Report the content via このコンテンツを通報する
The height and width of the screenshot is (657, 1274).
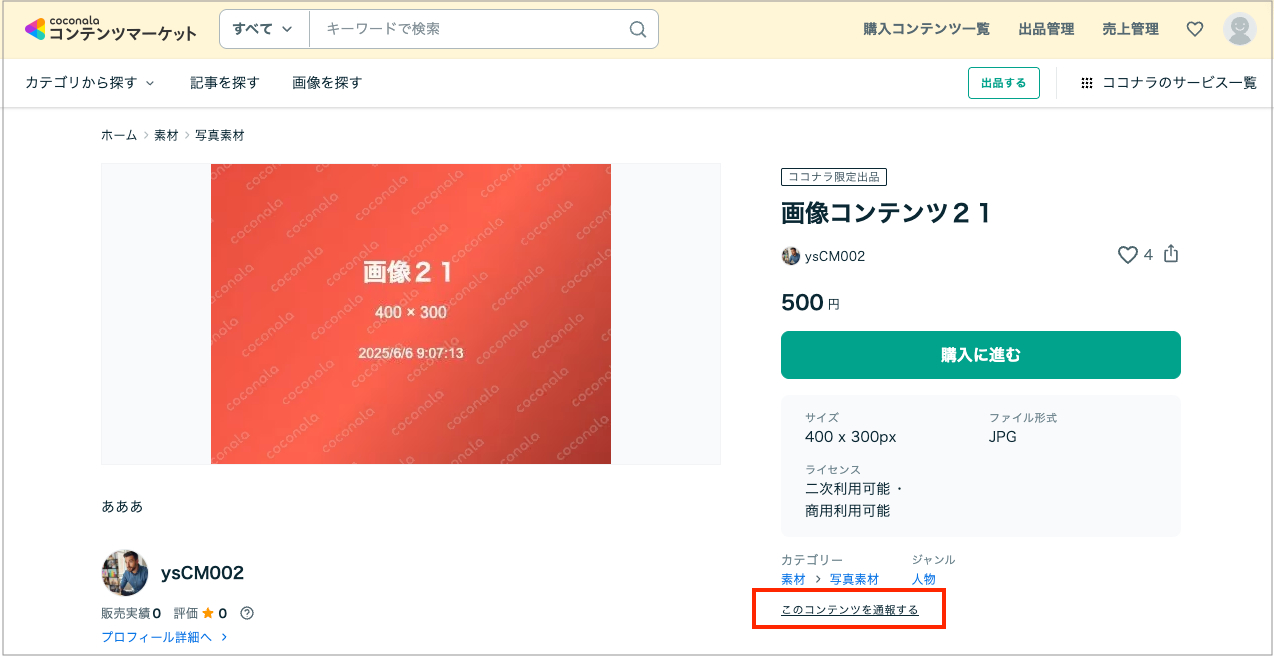(x=849, y=607)
